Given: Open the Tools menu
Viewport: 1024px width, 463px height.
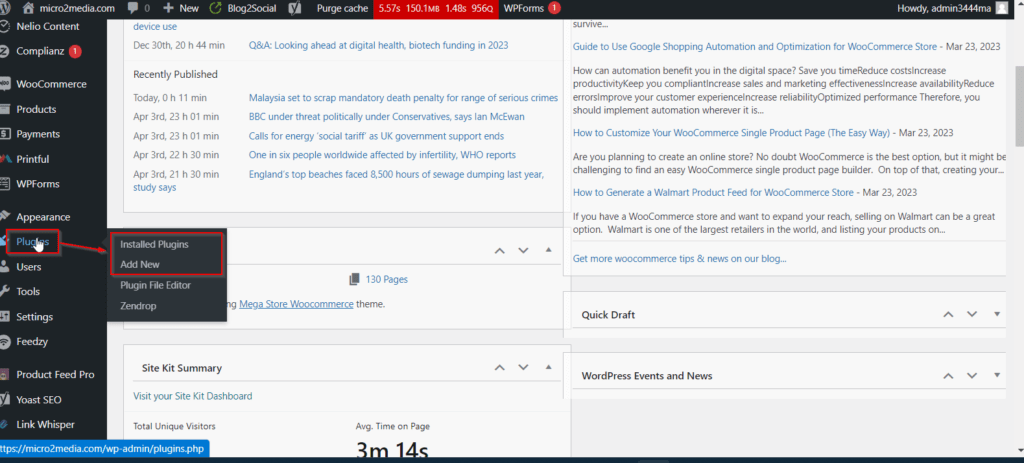Looking at the screenshot, I should coord(28,292).
